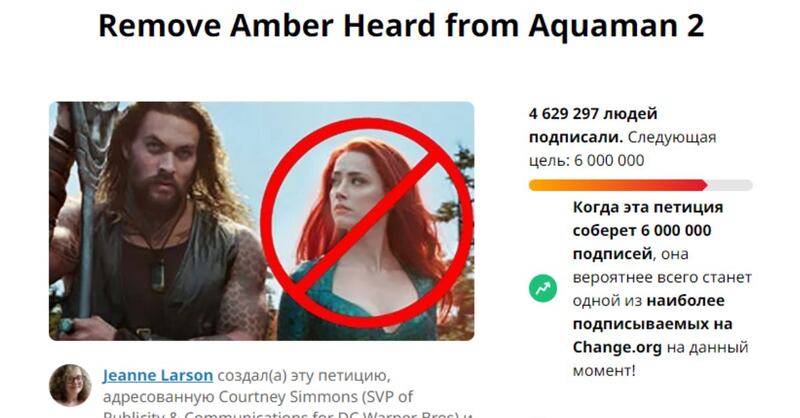
Task: Click the 'на данный момент!' text ending
Action: point(660,359)
